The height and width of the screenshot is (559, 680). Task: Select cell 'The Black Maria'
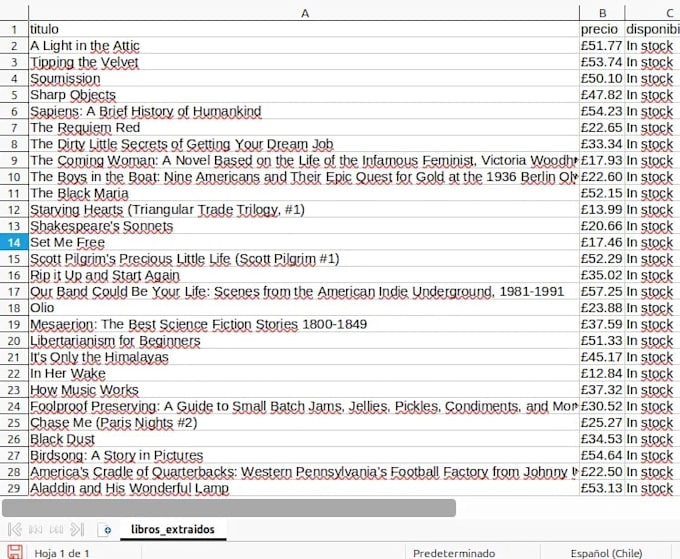(304, 193)
